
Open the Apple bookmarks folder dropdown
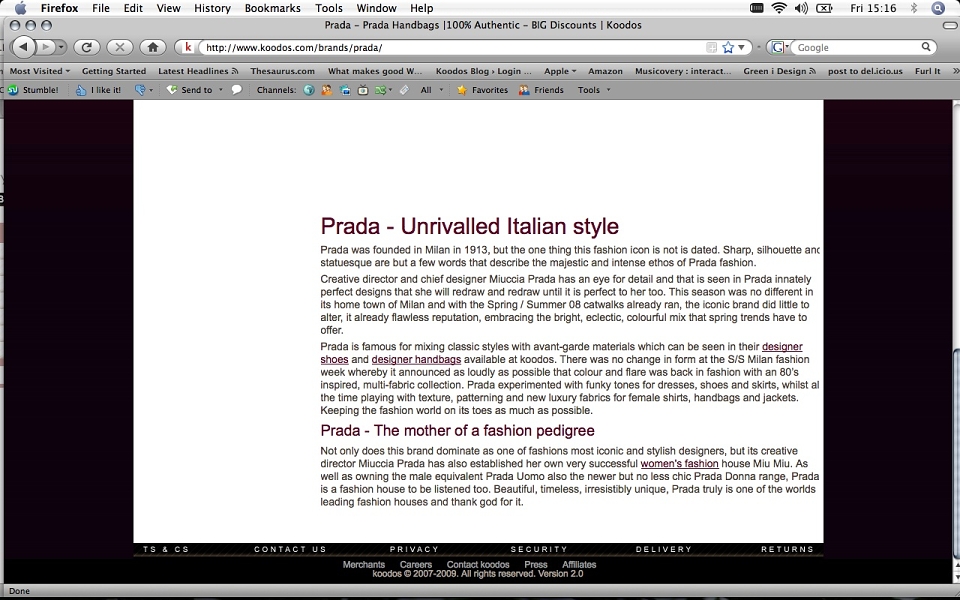coord(560,71)
